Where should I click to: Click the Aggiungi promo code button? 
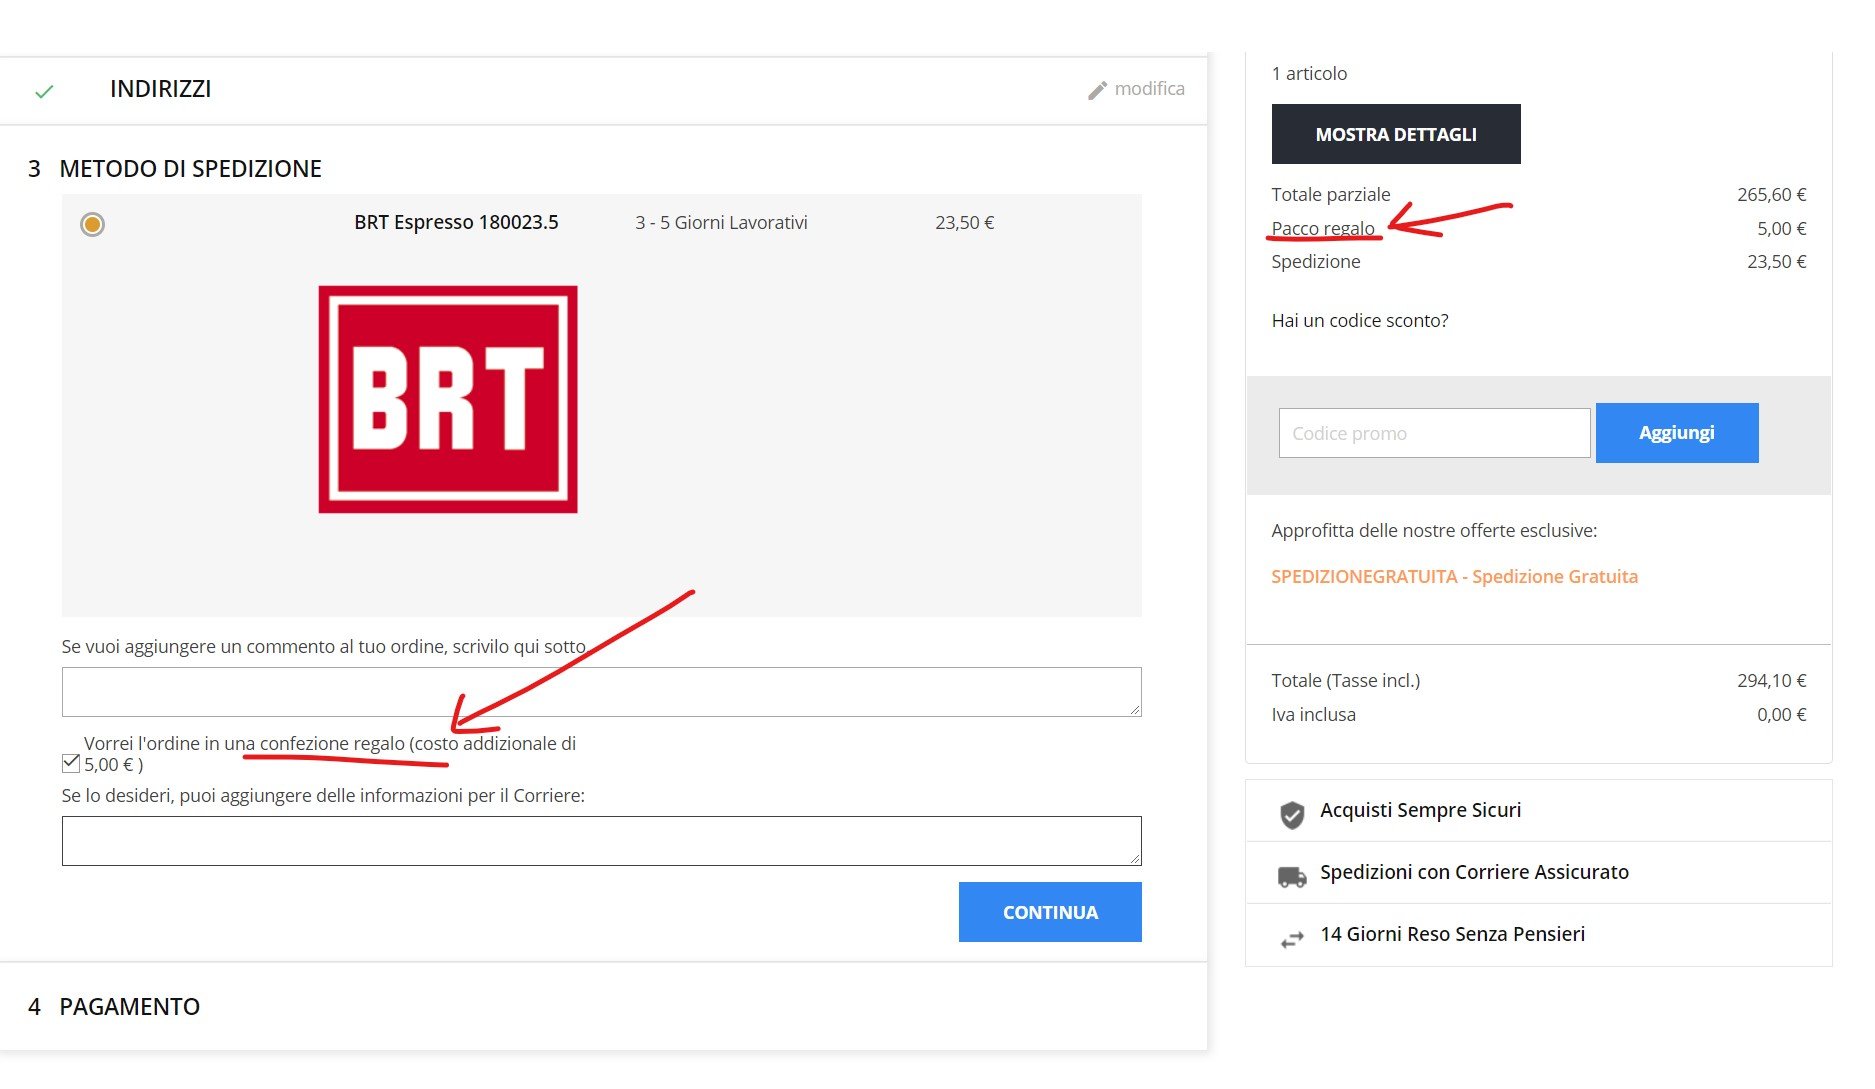(x=1677, y=433)
